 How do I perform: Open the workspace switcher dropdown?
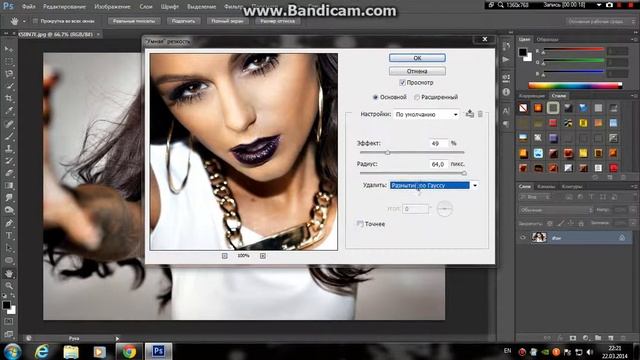click(600, 21)
